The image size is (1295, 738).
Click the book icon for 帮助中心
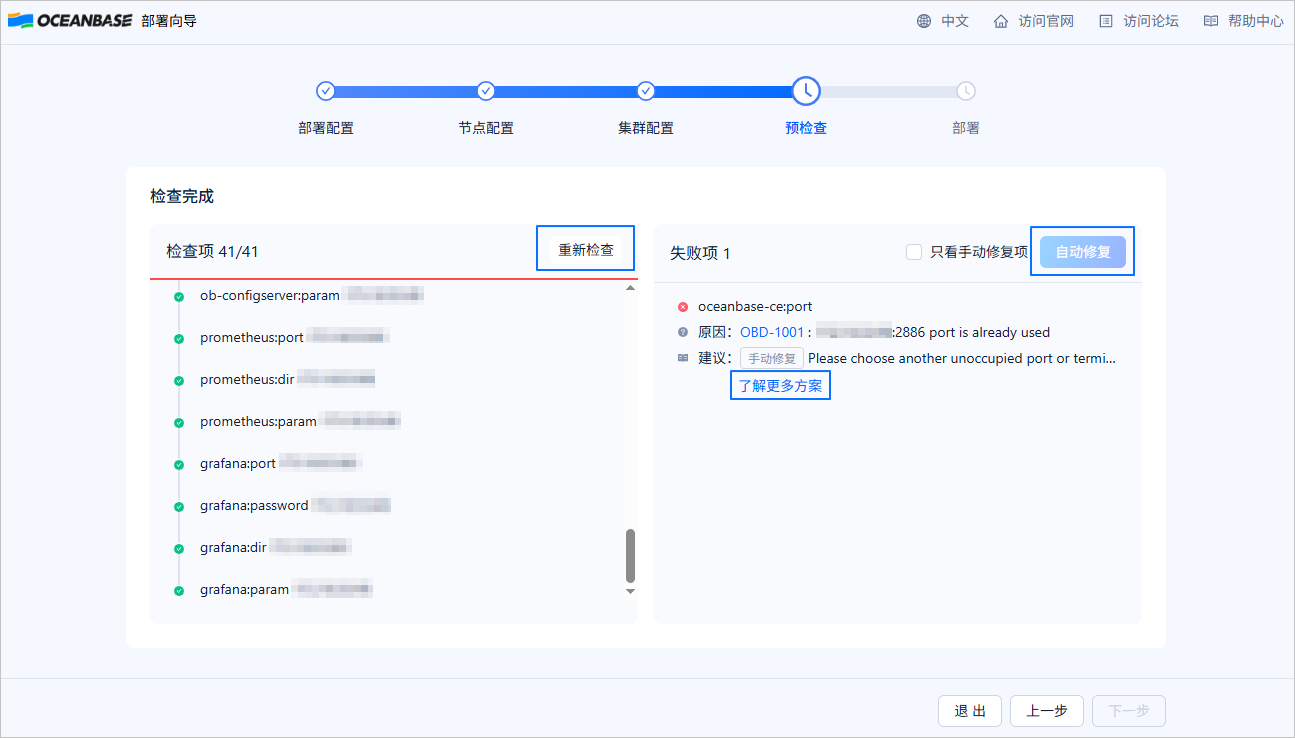pos(1211,21)
